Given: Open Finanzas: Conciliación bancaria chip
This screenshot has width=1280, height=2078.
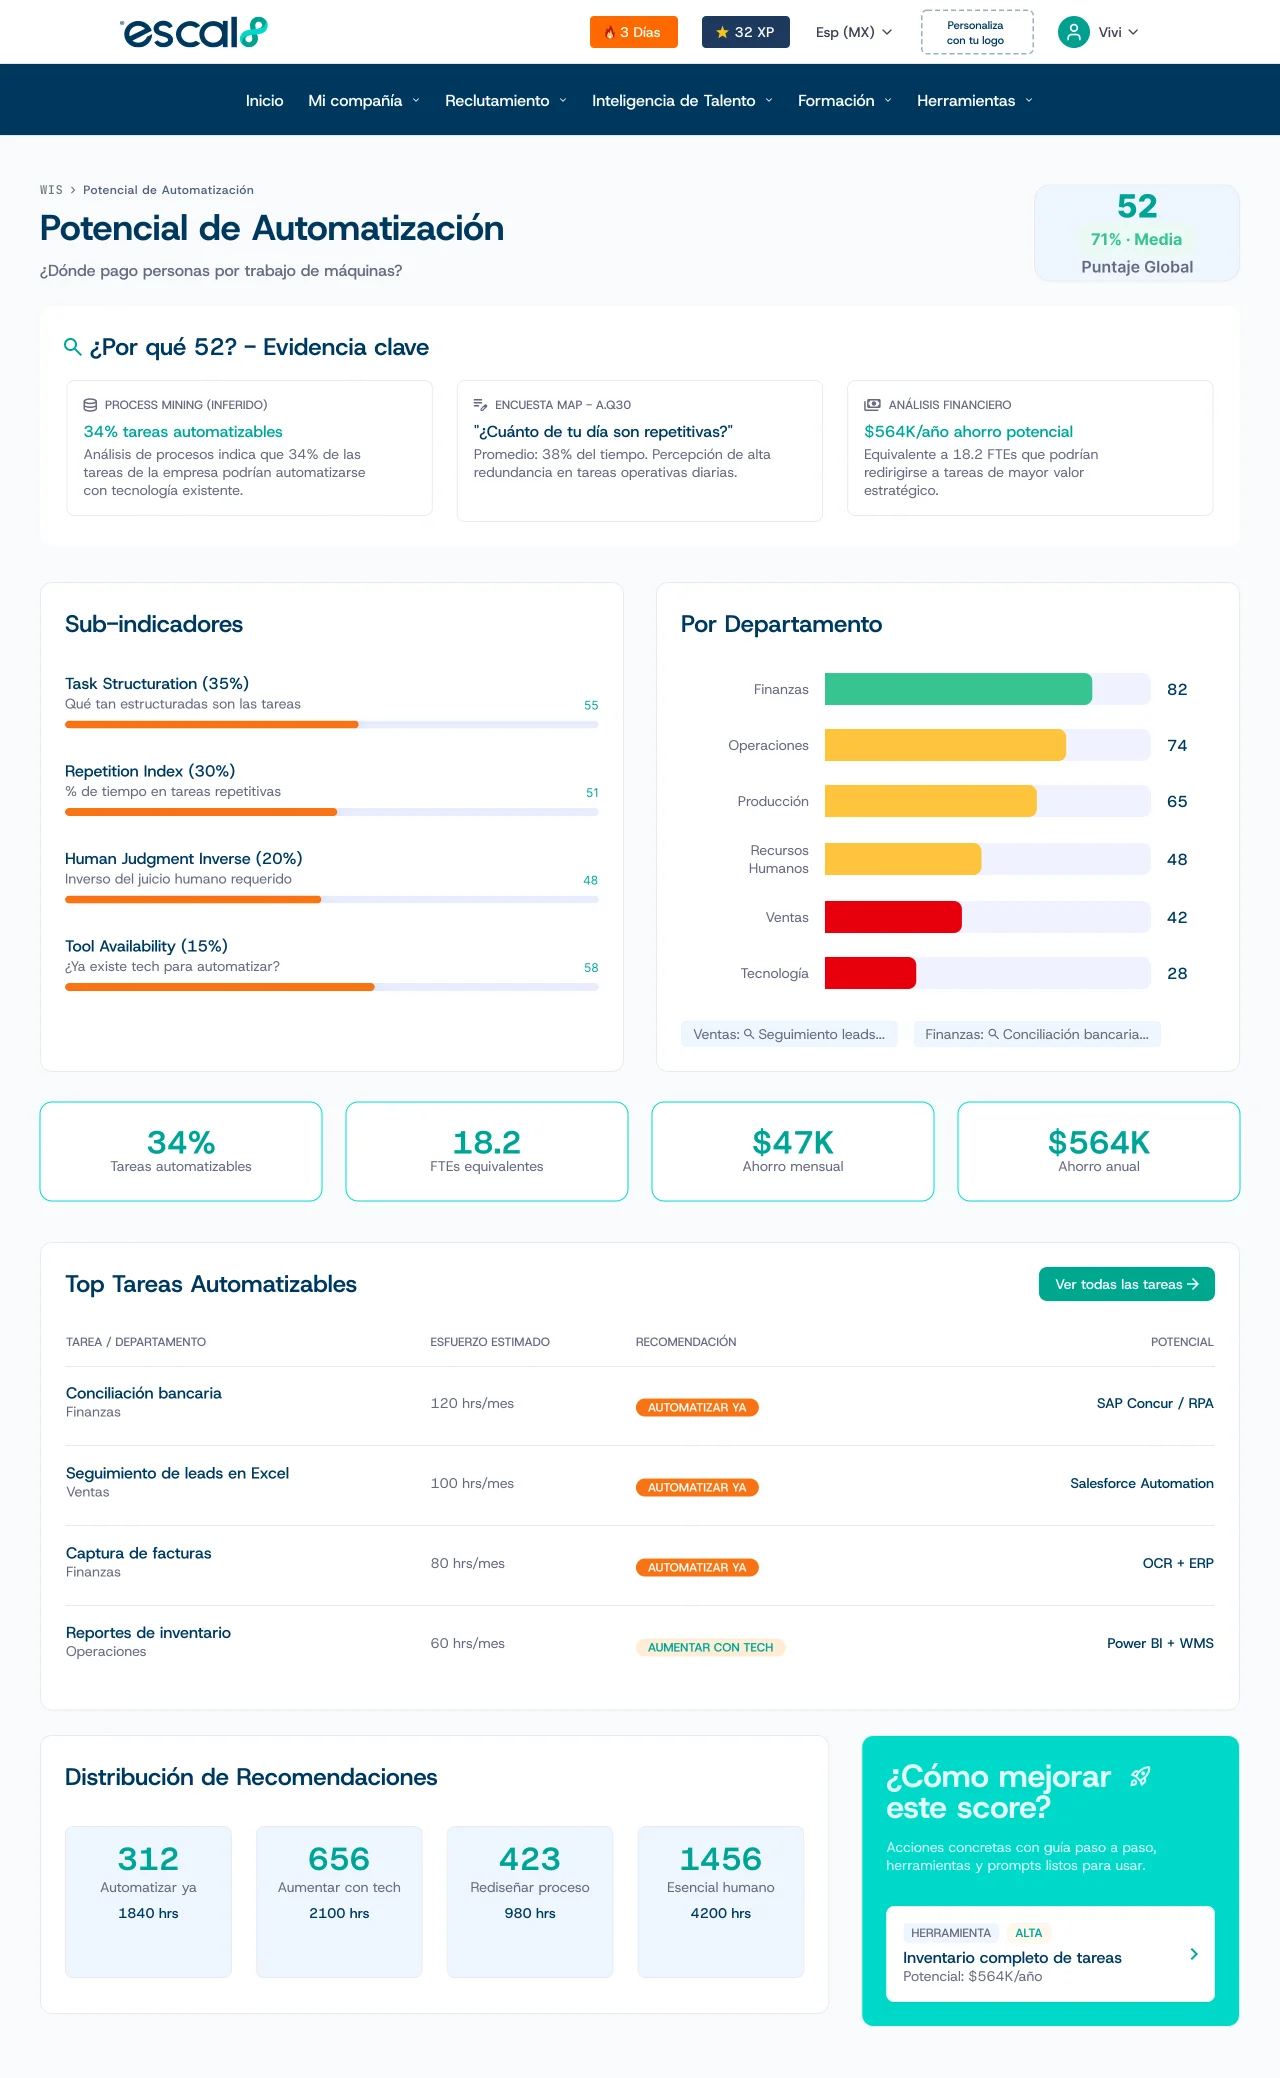Looking at the screenshot, I should pyautogui.click(x=1037, y=1034).
